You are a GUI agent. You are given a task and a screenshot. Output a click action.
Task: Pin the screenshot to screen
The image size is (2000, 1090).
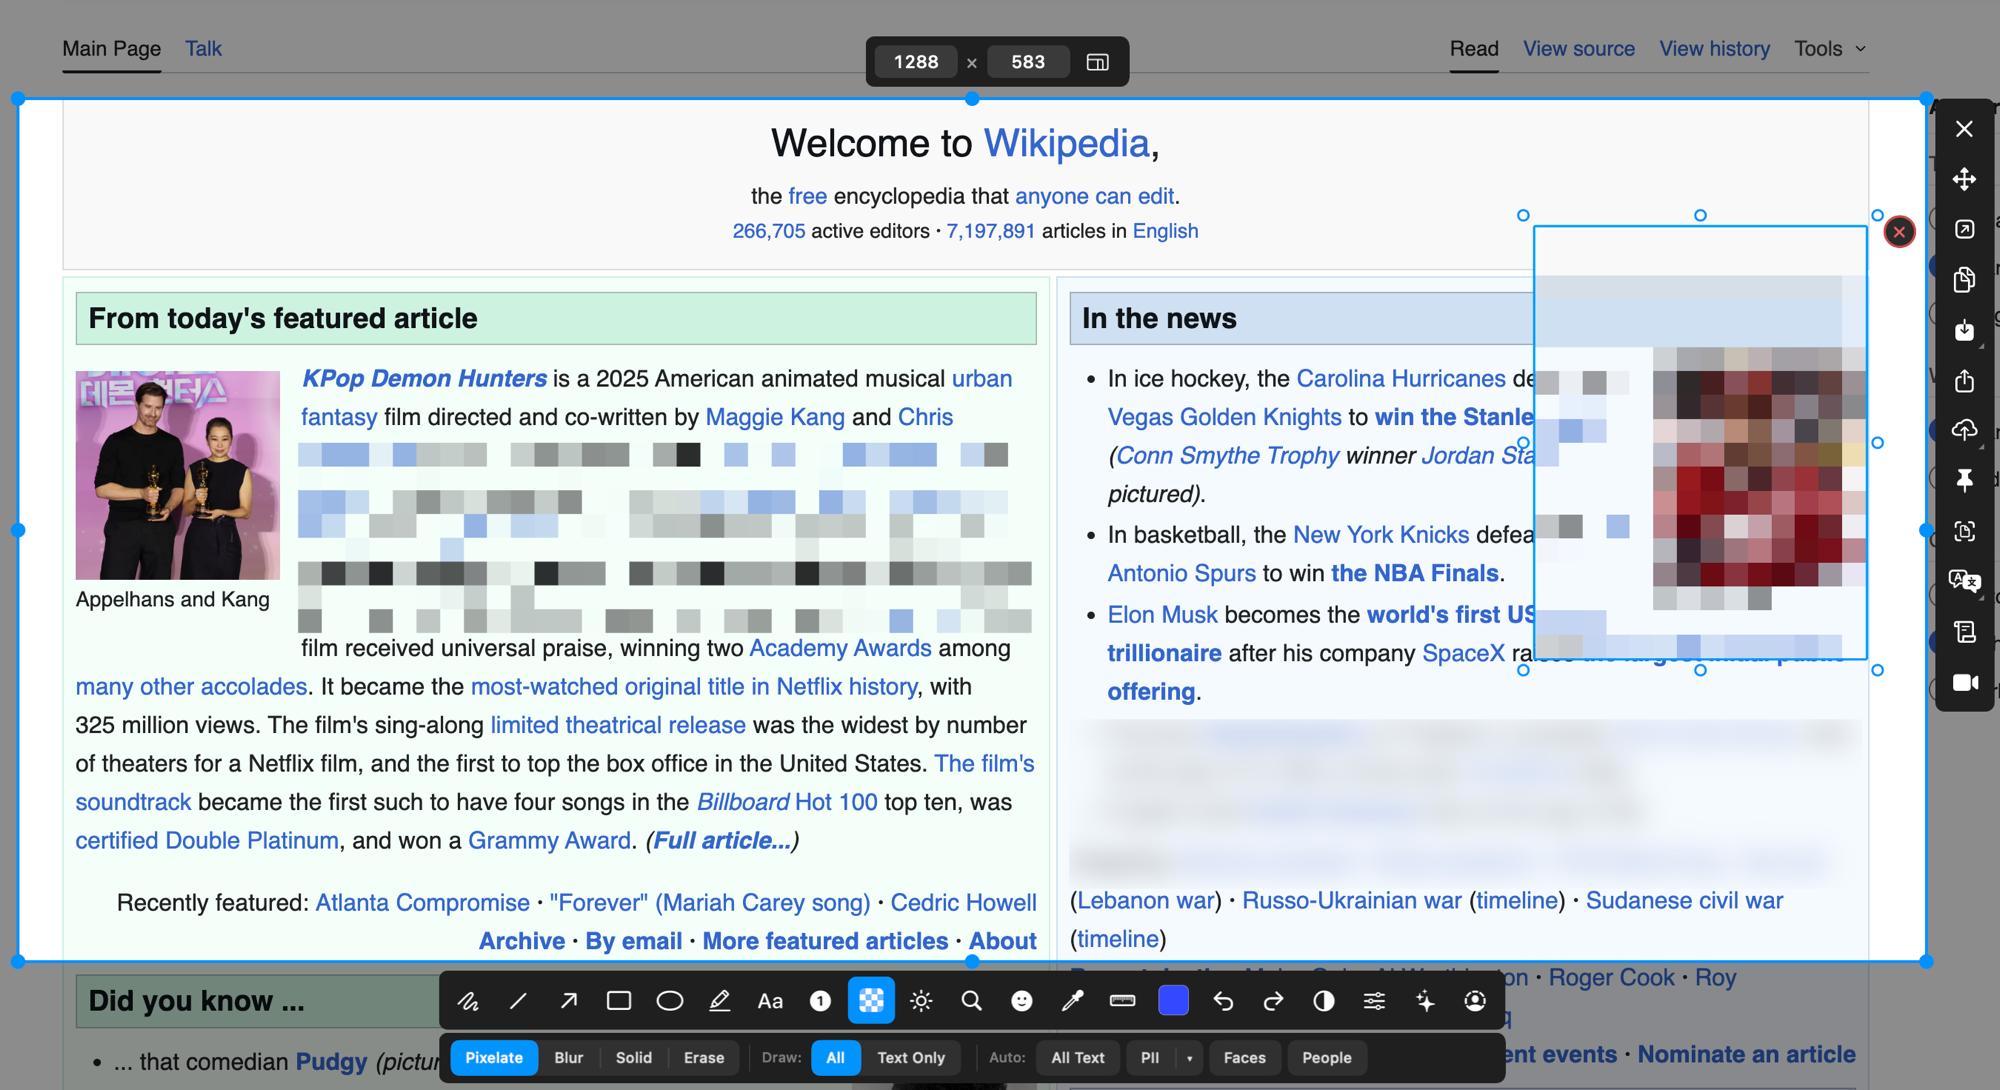pos(1964,481)
